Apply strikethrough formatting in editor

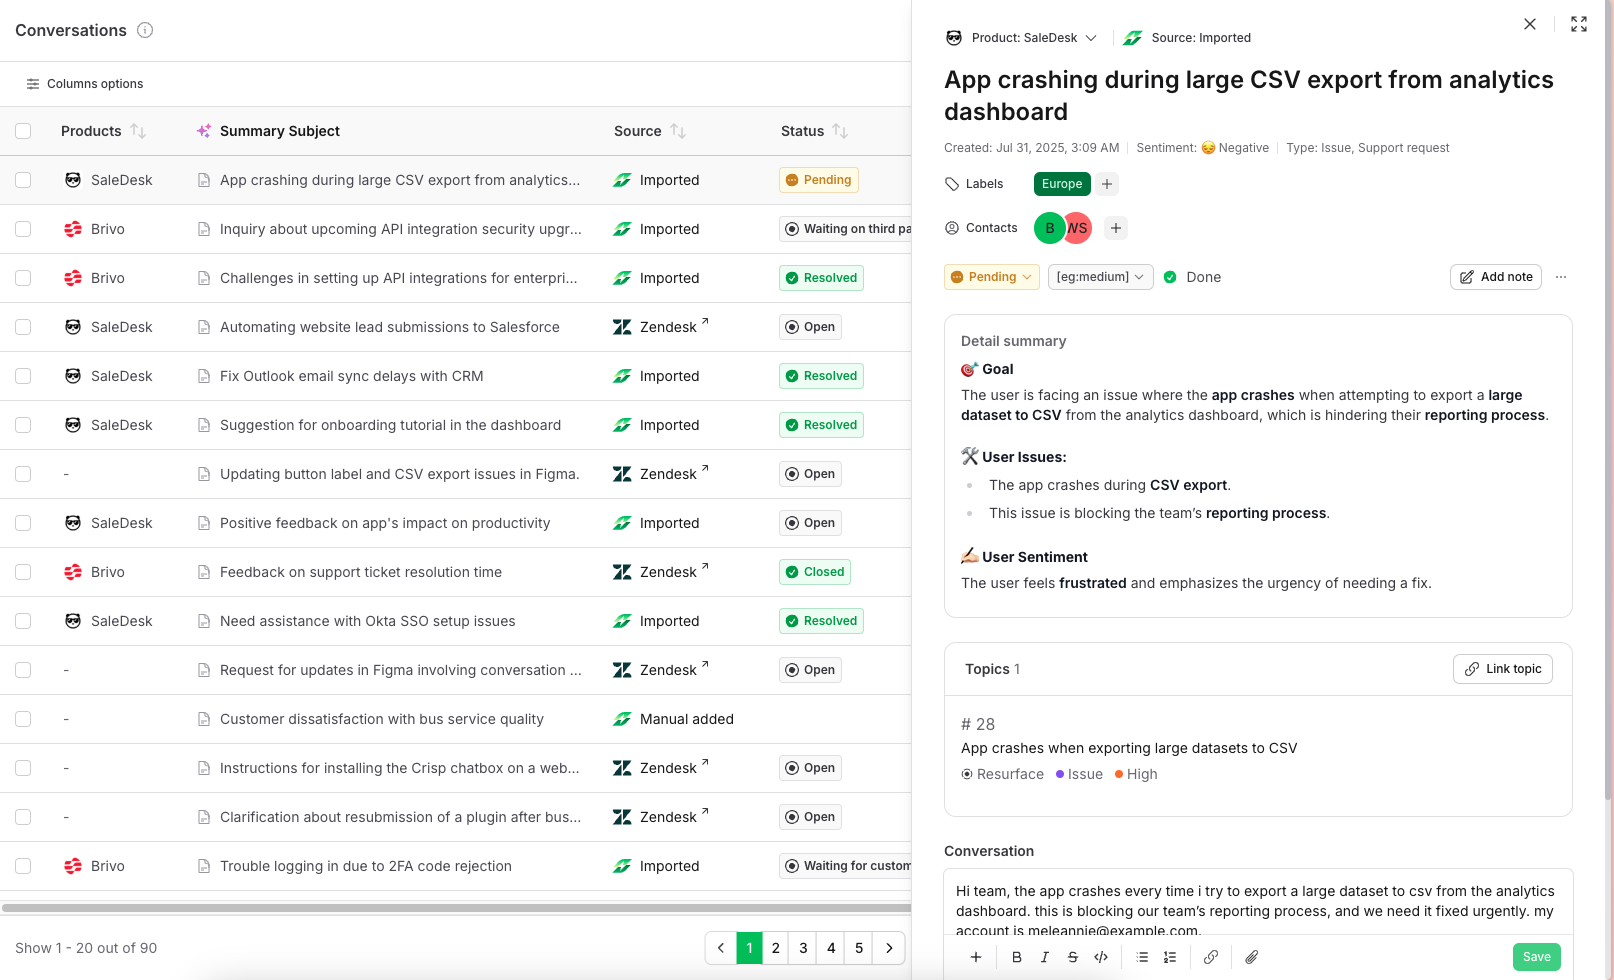pyautogui.click(x=1072, y=957)
